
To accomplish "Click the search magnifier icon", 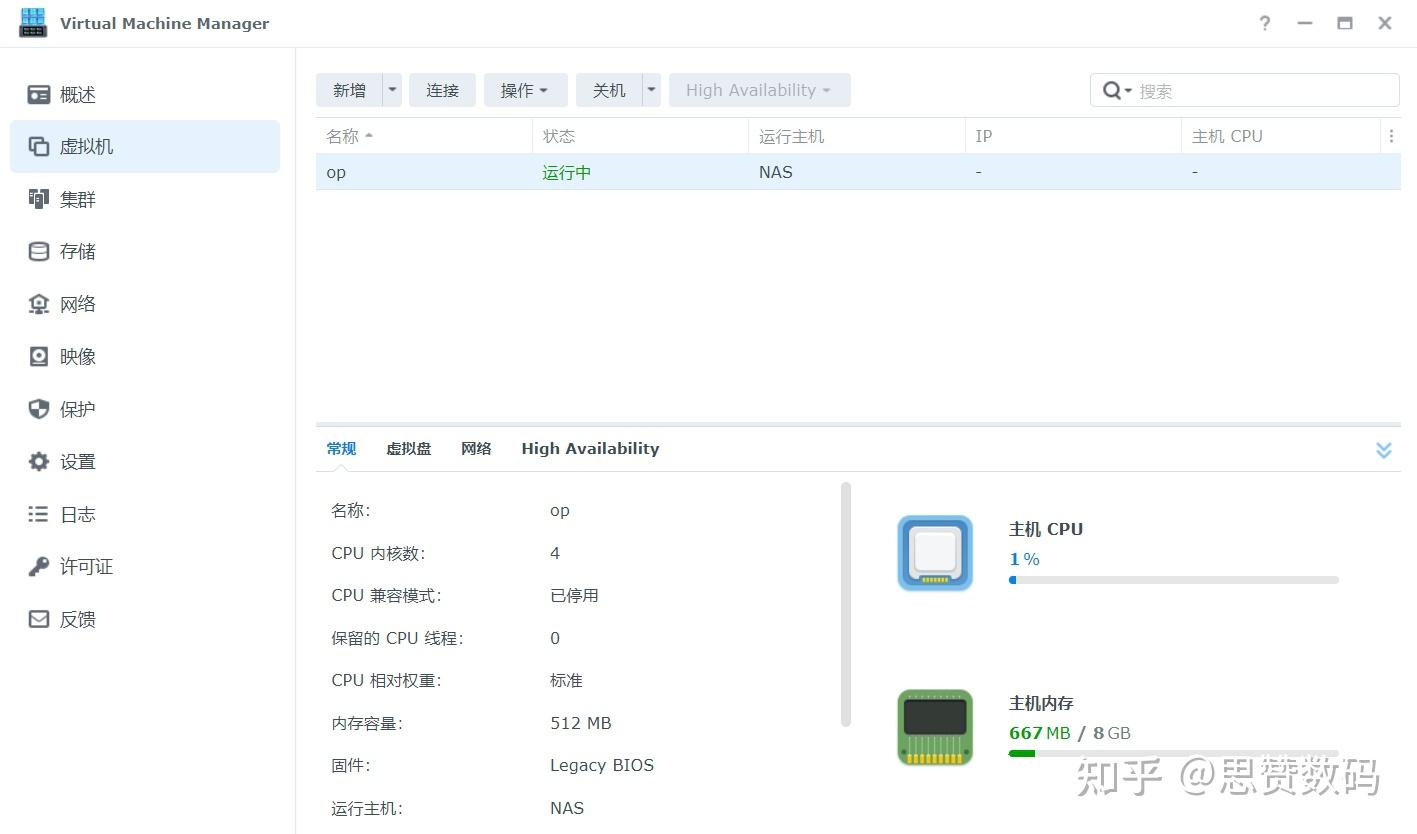I will (x=1112, y=91).
